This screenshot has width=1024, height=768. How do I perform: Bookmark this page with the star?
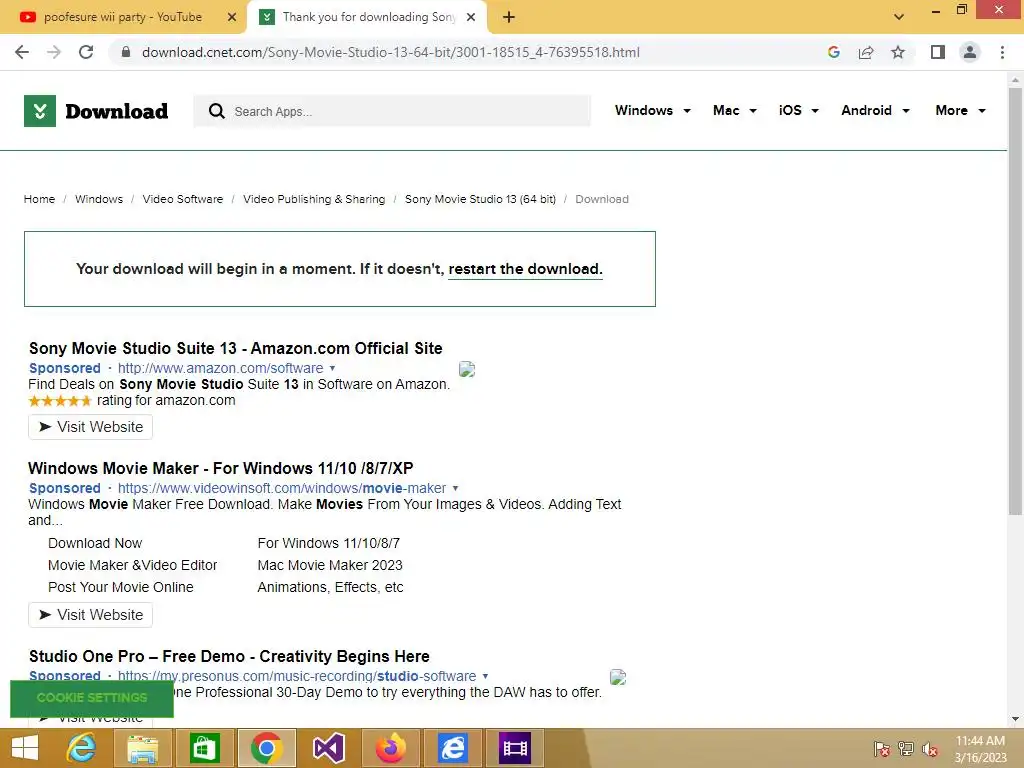coord(898,52)
